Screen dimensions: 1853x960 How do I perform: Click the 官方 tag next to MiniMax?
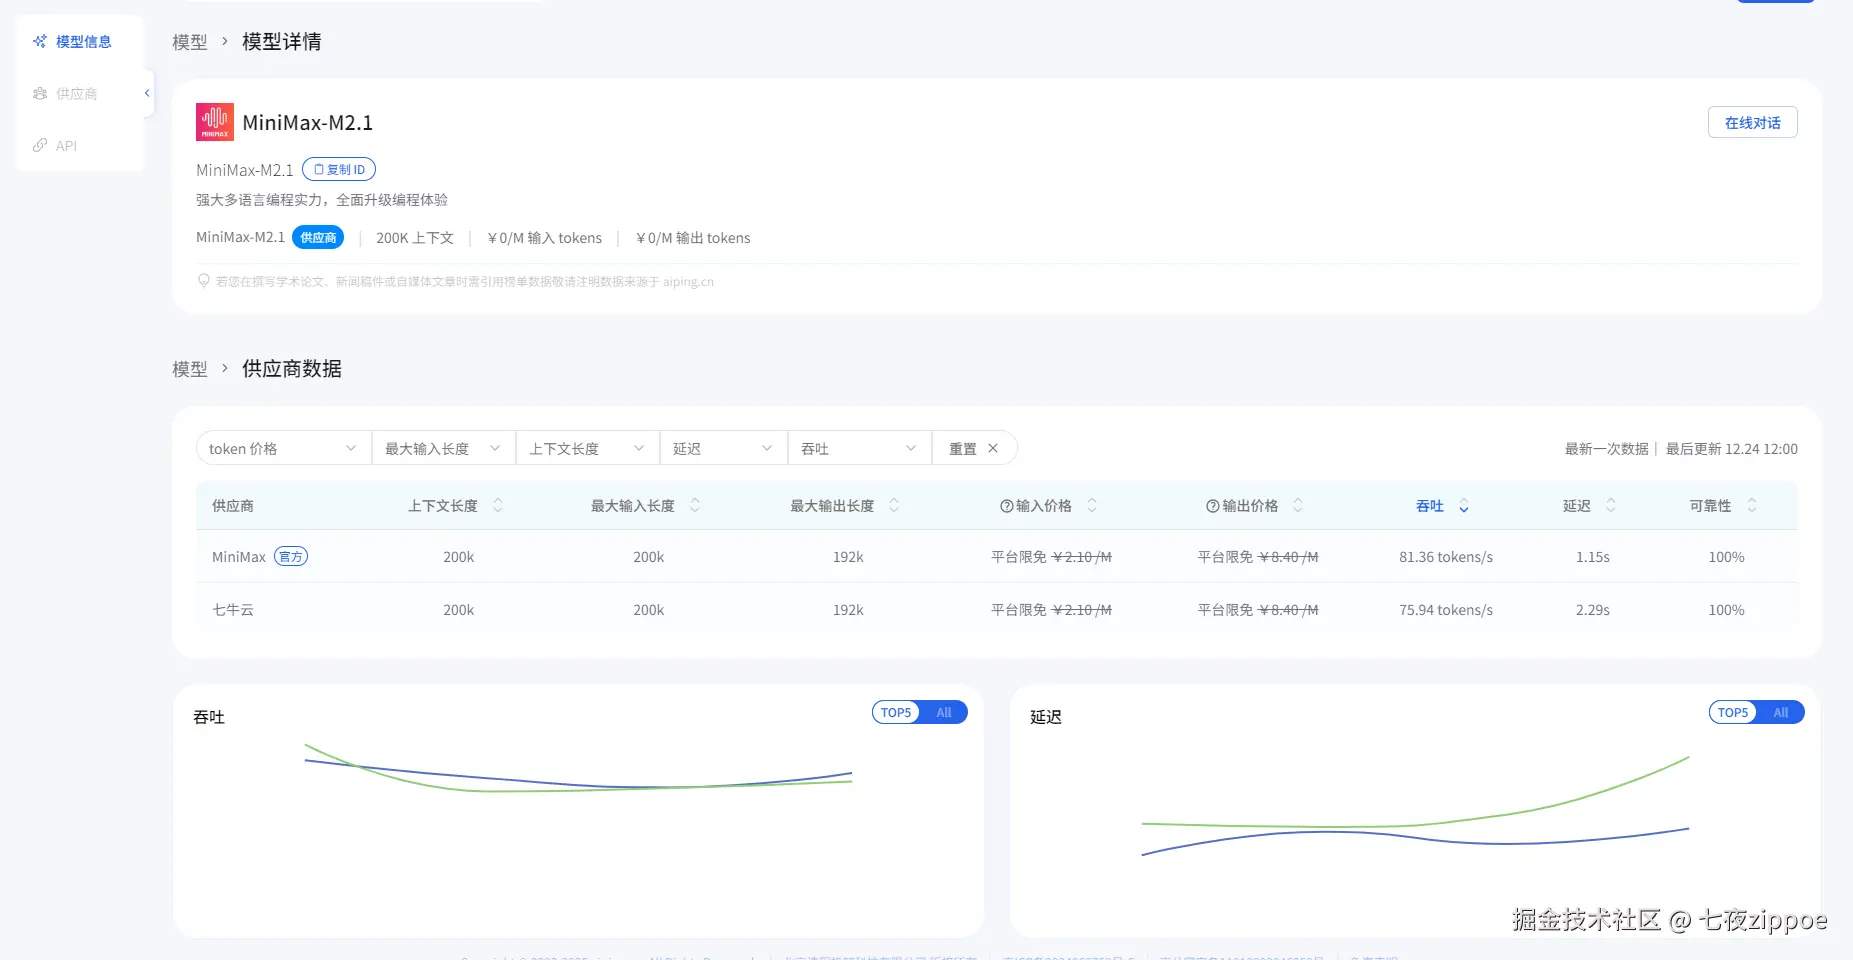point(291,557)
